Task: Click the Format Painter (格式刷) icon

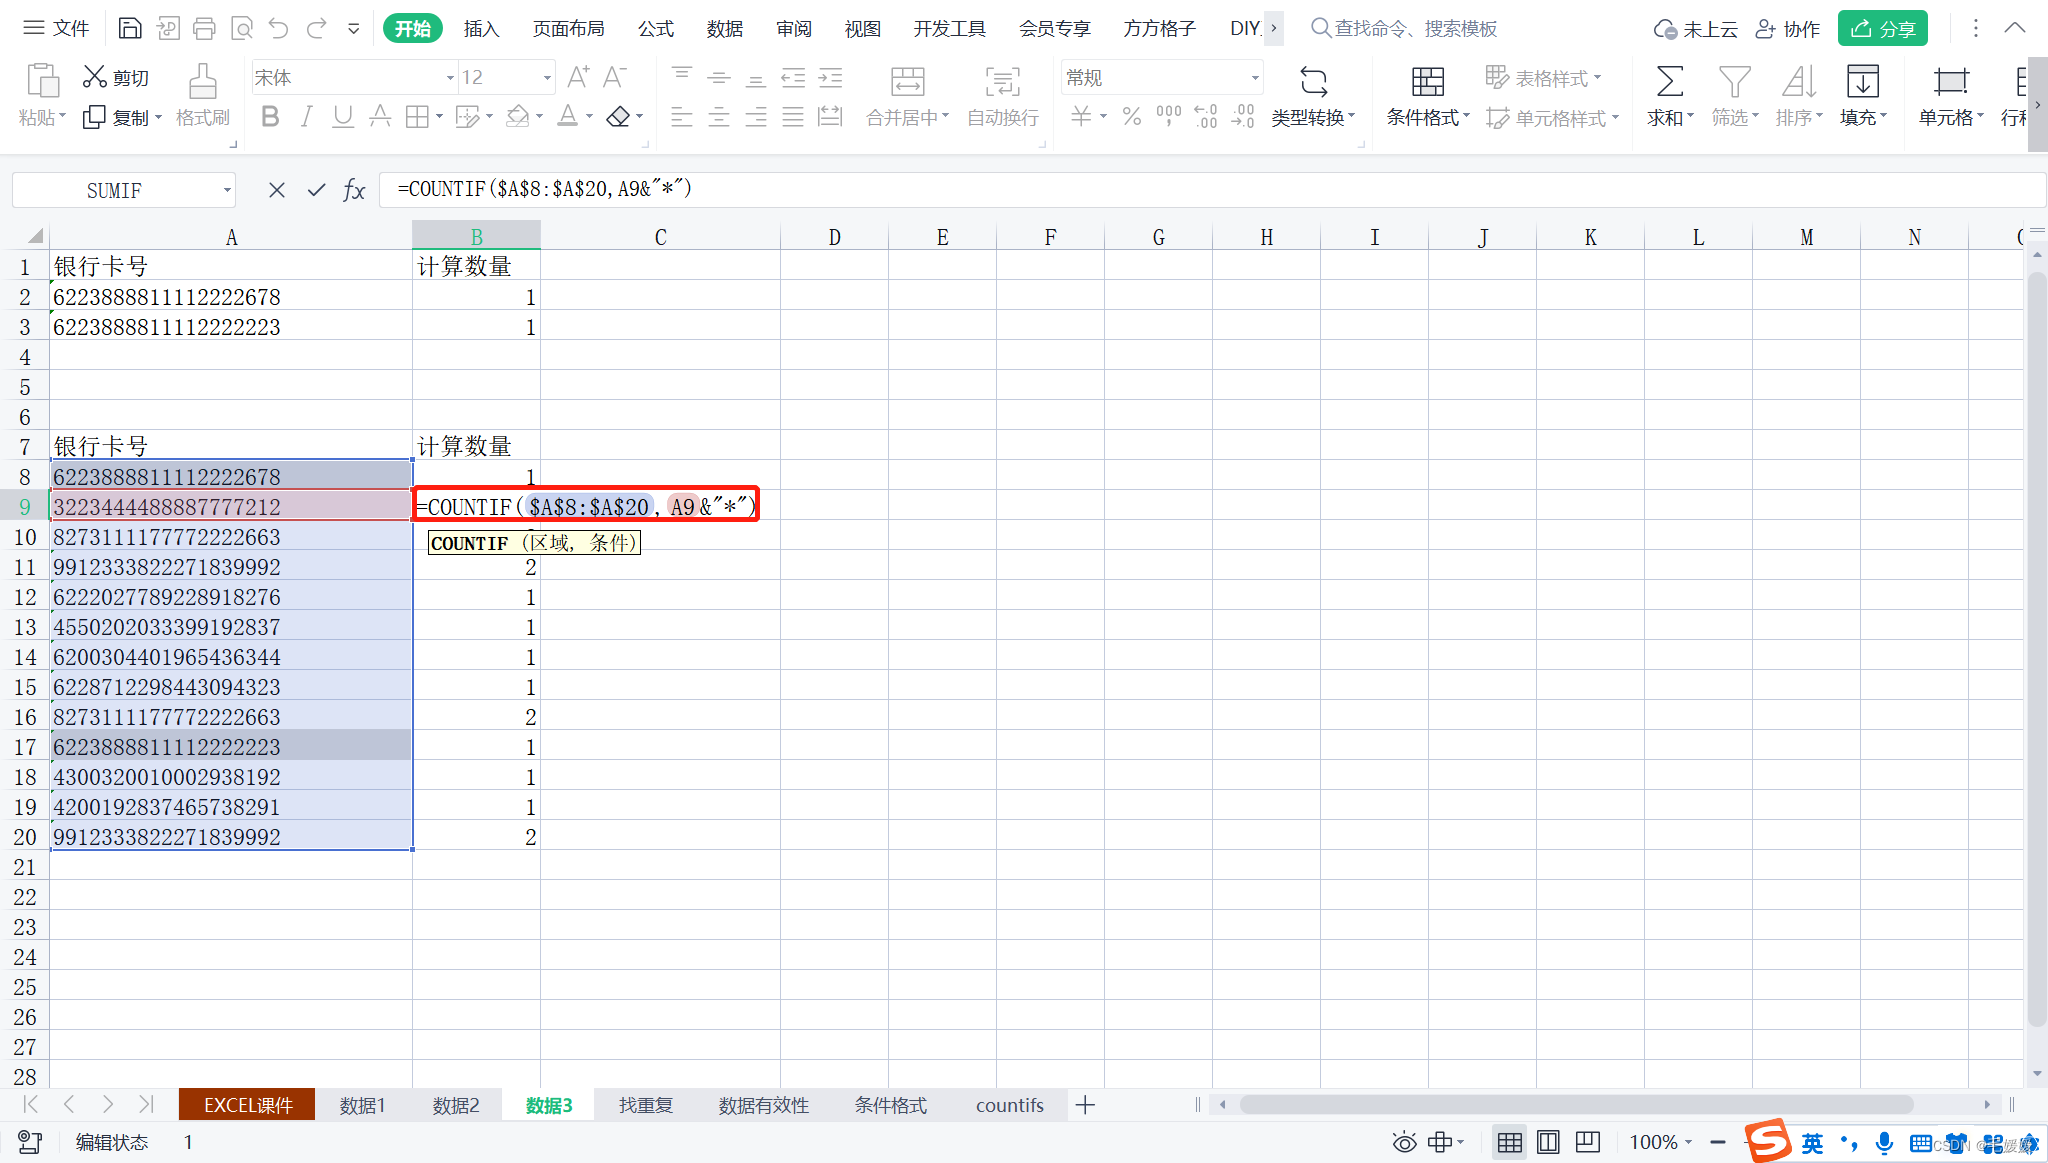Action: tap(202, 82)
